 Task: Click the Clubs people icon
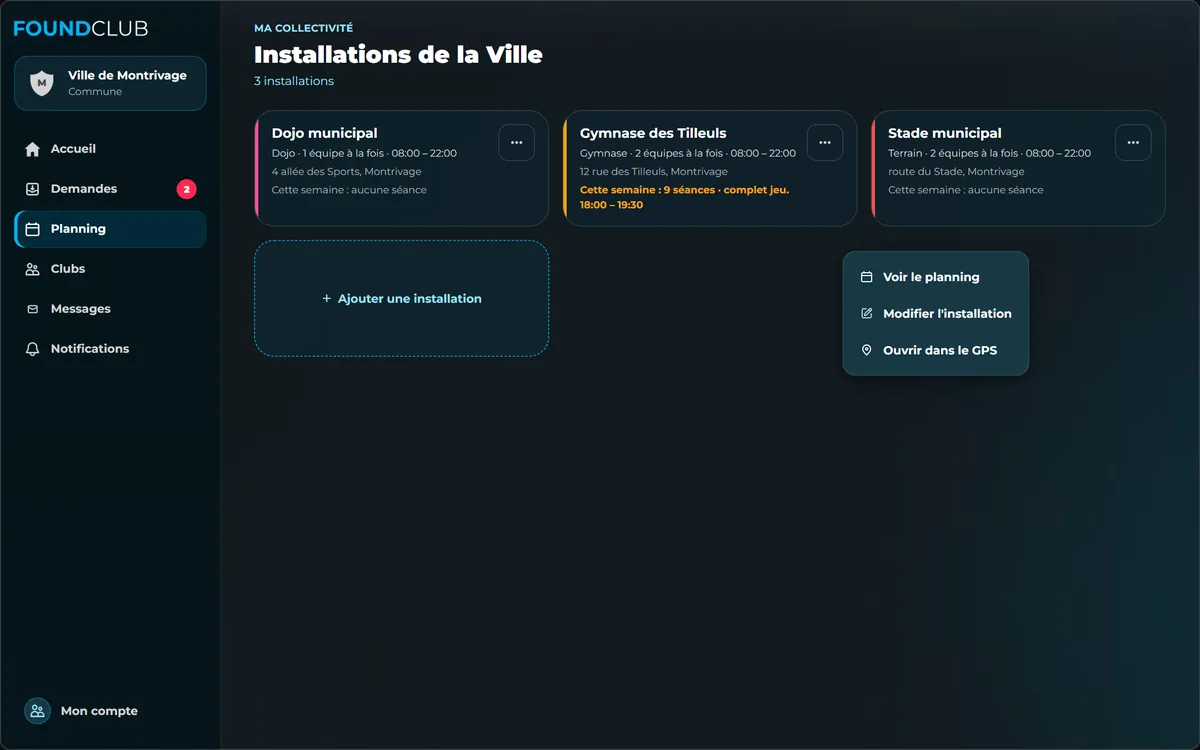click(32, 269)
